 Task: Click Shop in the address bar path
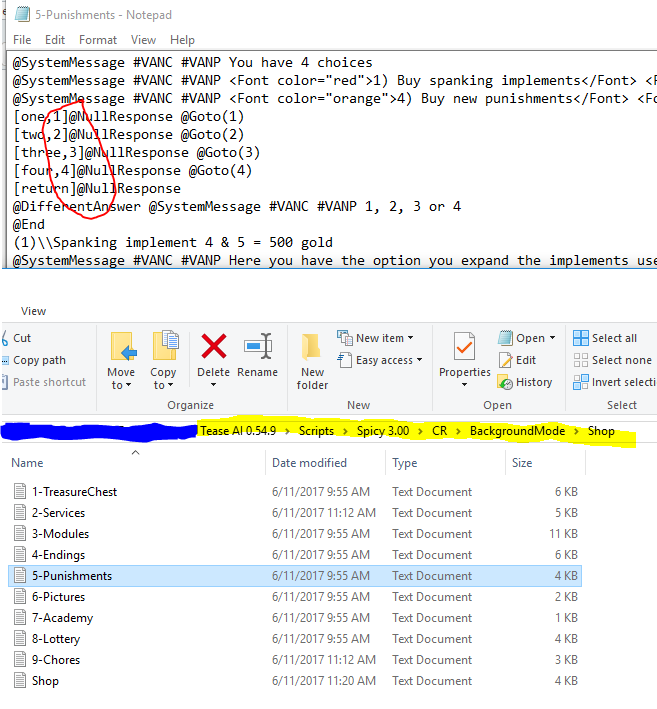pos(601,431)
